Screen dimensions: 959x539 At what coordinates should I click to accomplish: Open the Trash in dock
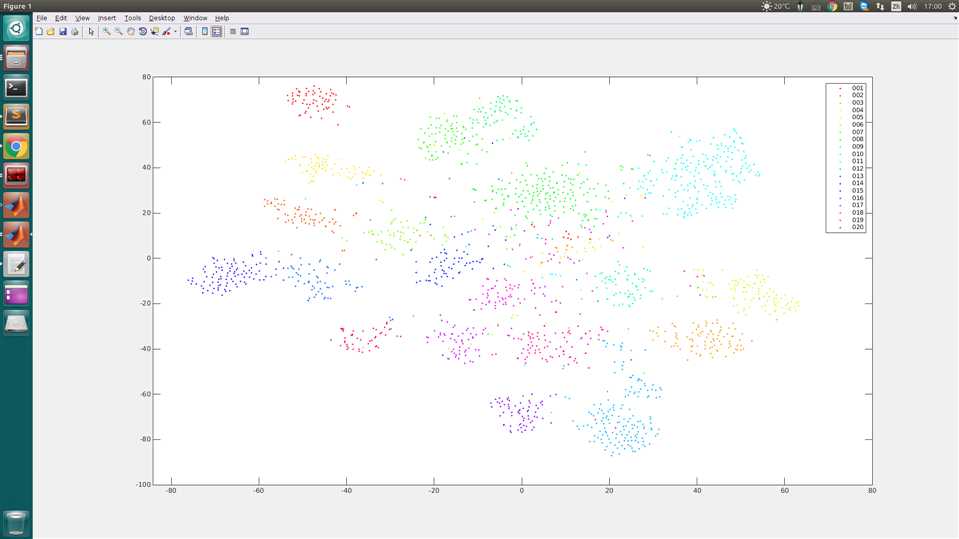(16, 524)
